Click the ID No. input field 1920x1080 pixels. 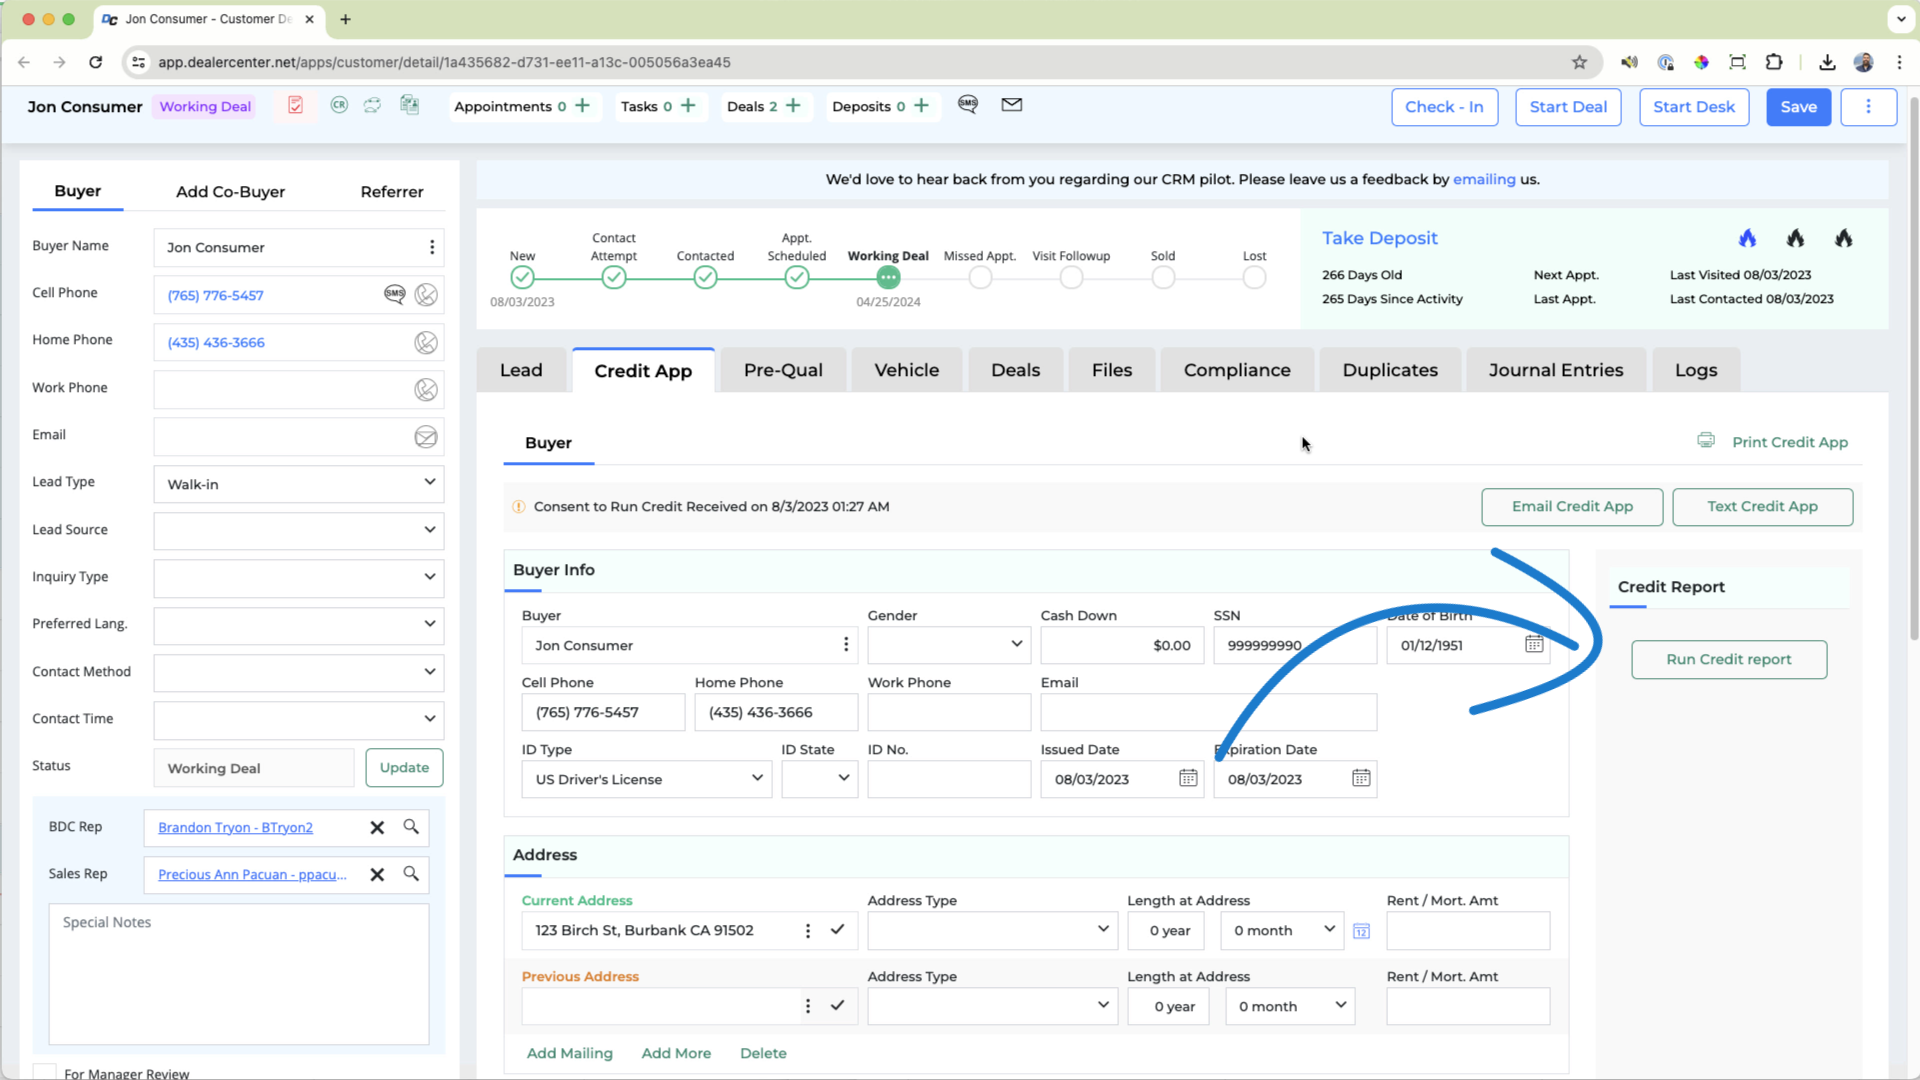(x=948, y=779)
